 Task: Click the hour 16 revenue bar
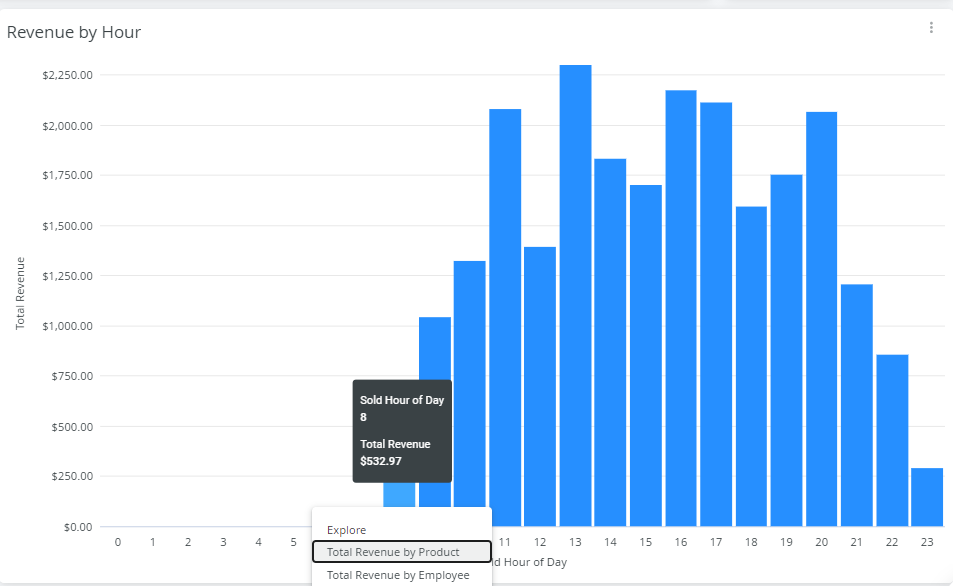point(681,308)
